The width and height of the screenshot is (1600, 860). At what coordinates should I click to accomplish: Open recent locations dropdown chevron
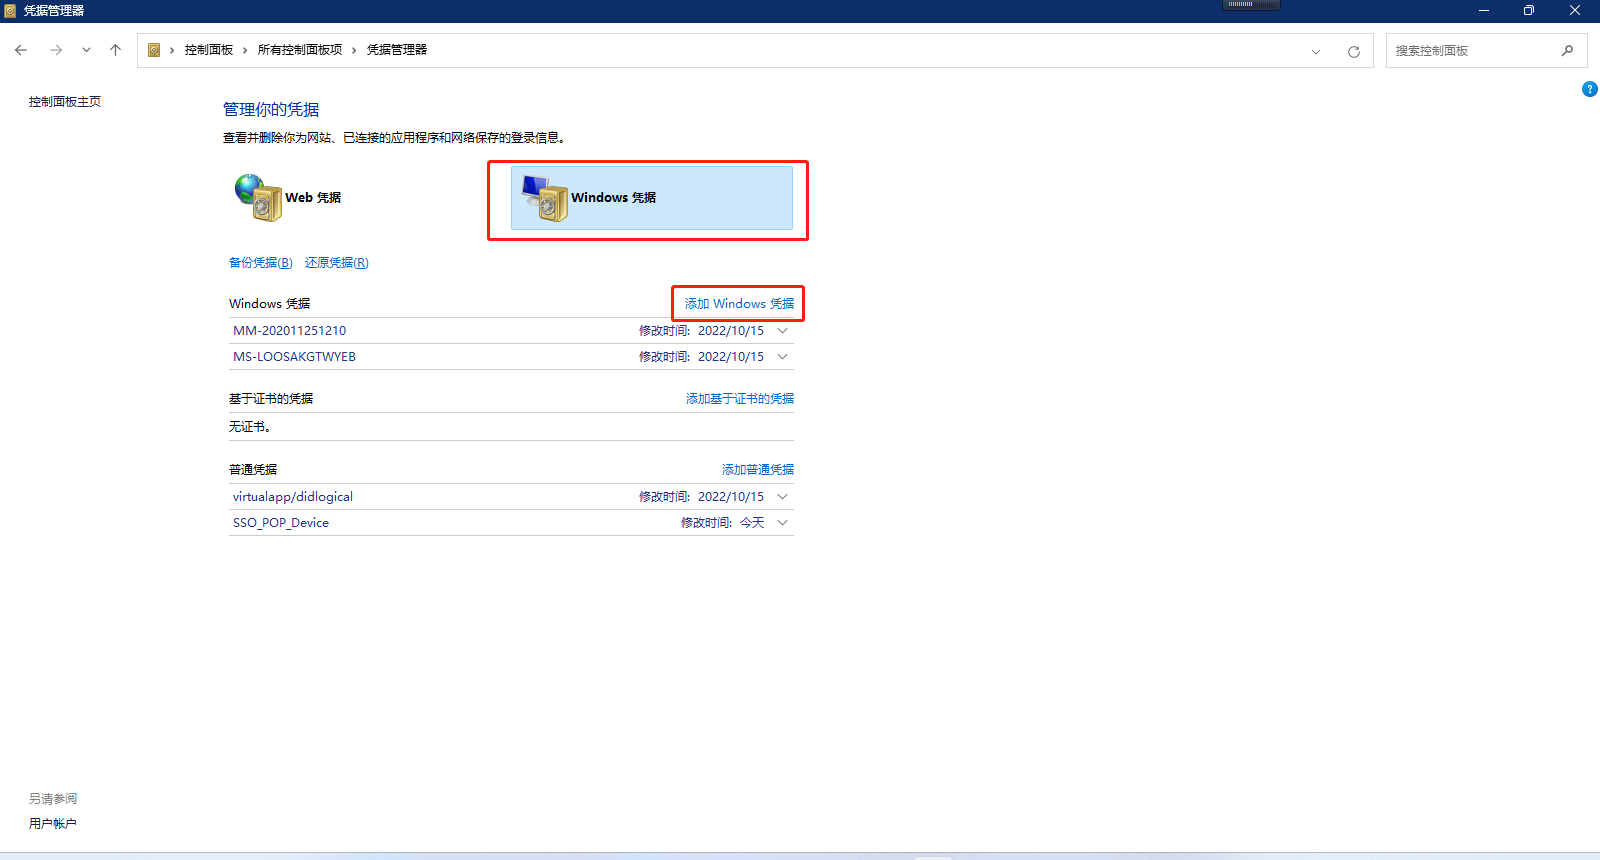pos(87,50)
